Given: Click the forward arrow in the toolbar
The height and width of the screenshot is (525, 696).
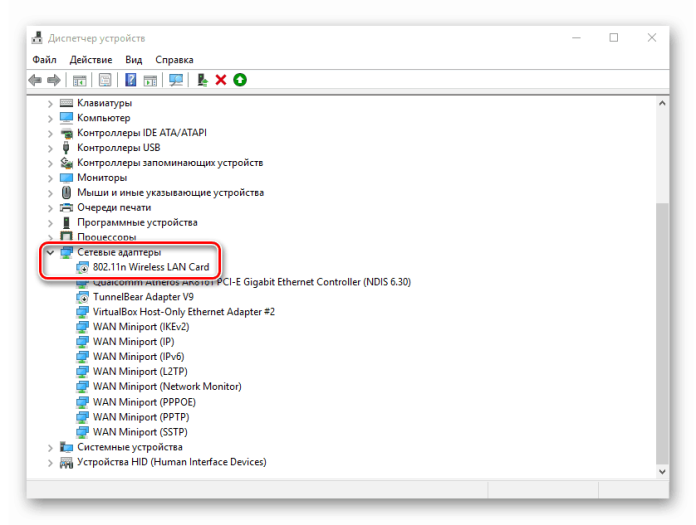Looking at the screenshot, I should (x=54, y=80).
